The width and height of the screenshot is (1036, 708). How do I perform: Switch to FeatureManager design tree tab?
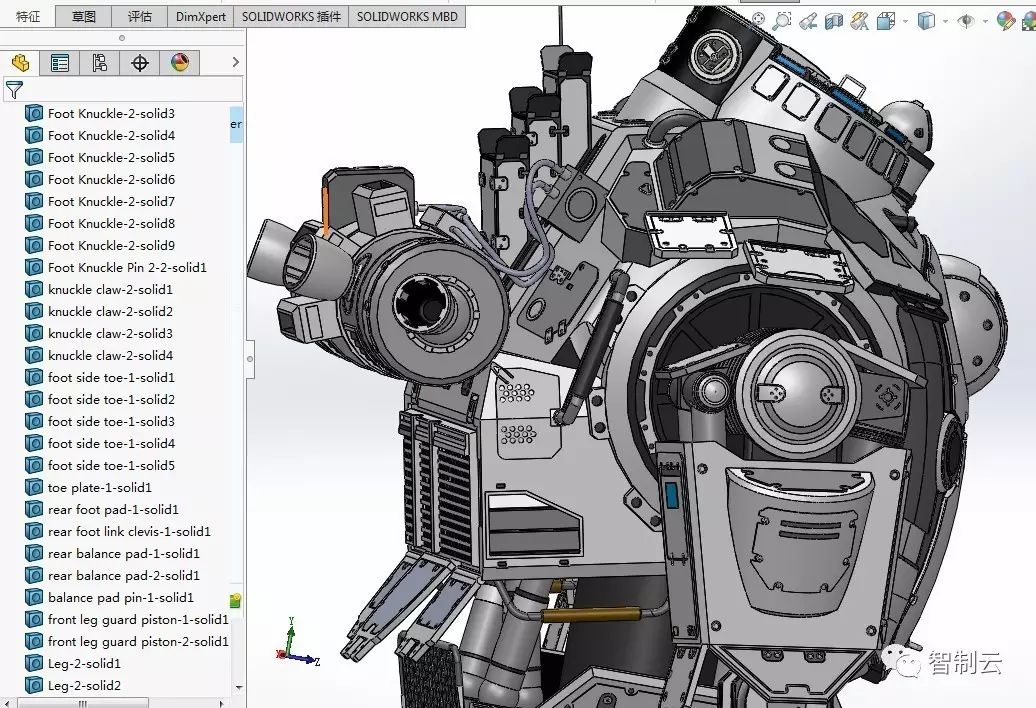(x=20, y=63)
